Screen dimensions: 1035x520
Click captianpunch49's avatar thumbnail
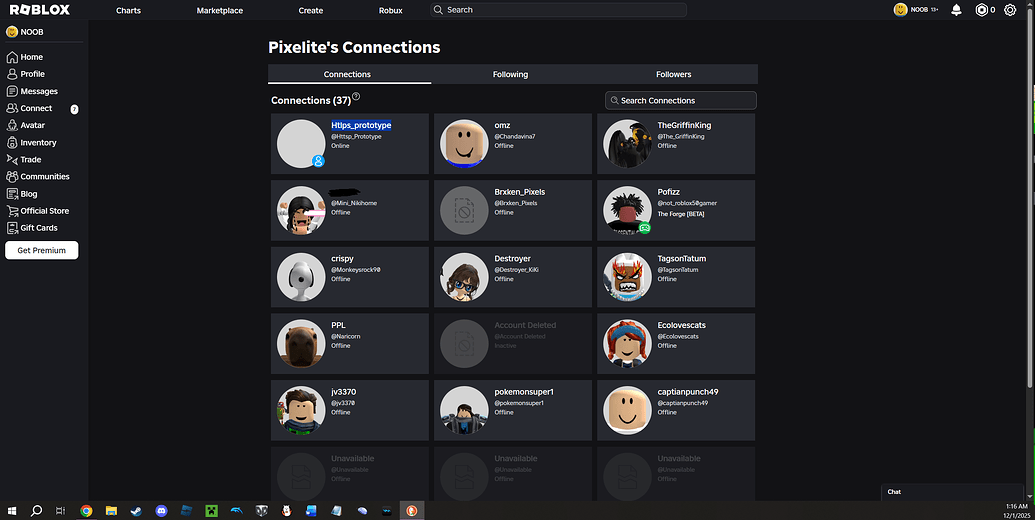pyautogui.click(x=627, y=410)
